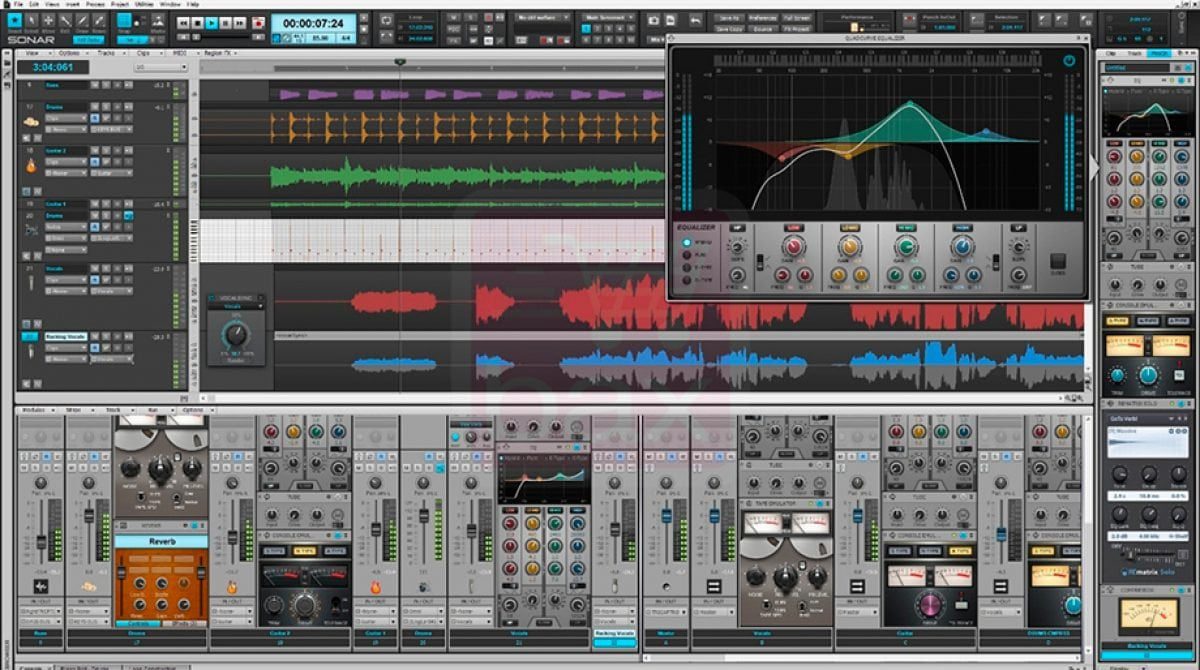Expand the track view View dropdown
1200x670 pixels.
click(36, 53)
